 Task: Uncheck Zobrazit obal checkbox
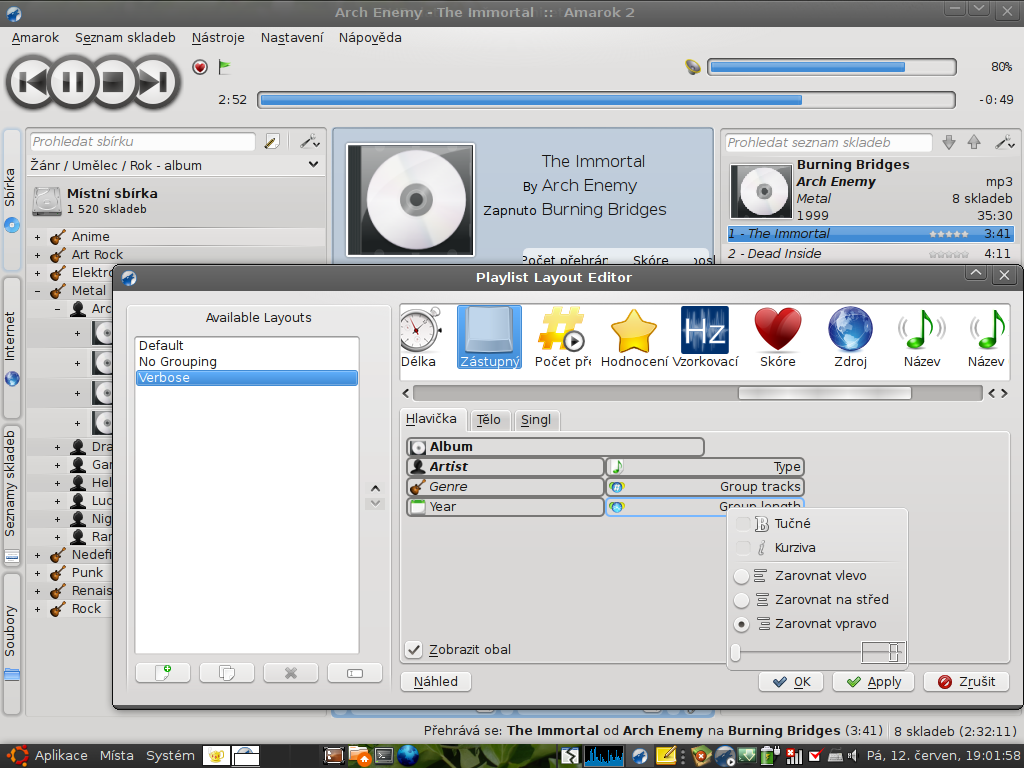tap(413, 650)
